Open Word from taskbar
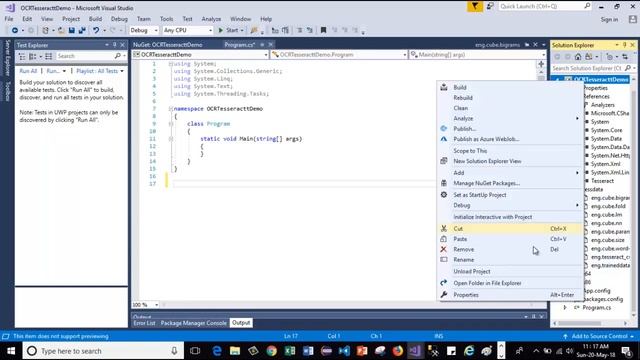Screen dimensions: 640x360 tap(308, 351)
